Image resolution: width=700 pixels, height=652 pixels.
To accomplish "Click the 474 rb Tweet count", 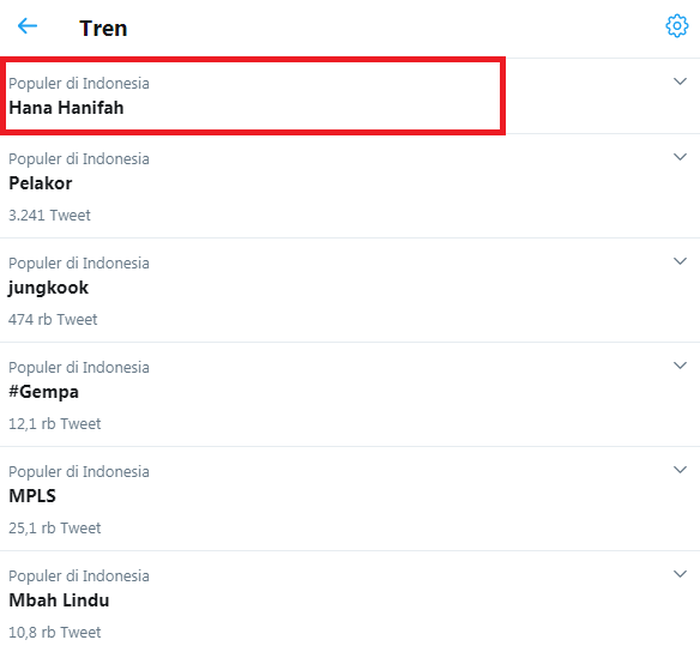I will (x=53, y=319).
